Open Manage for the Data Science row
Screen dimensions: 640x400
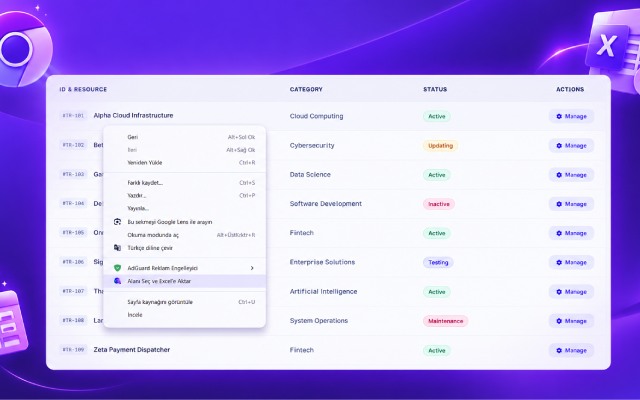point(571,175)
